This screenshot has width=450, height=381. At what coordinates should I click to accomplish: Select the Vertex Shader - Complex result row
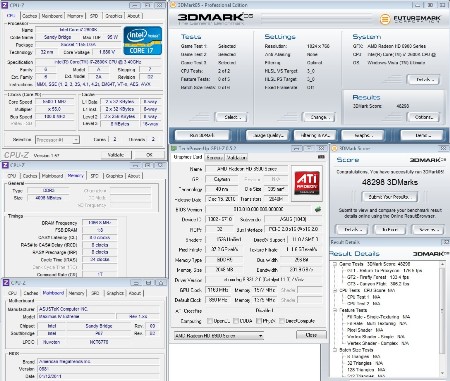(378, 343)
